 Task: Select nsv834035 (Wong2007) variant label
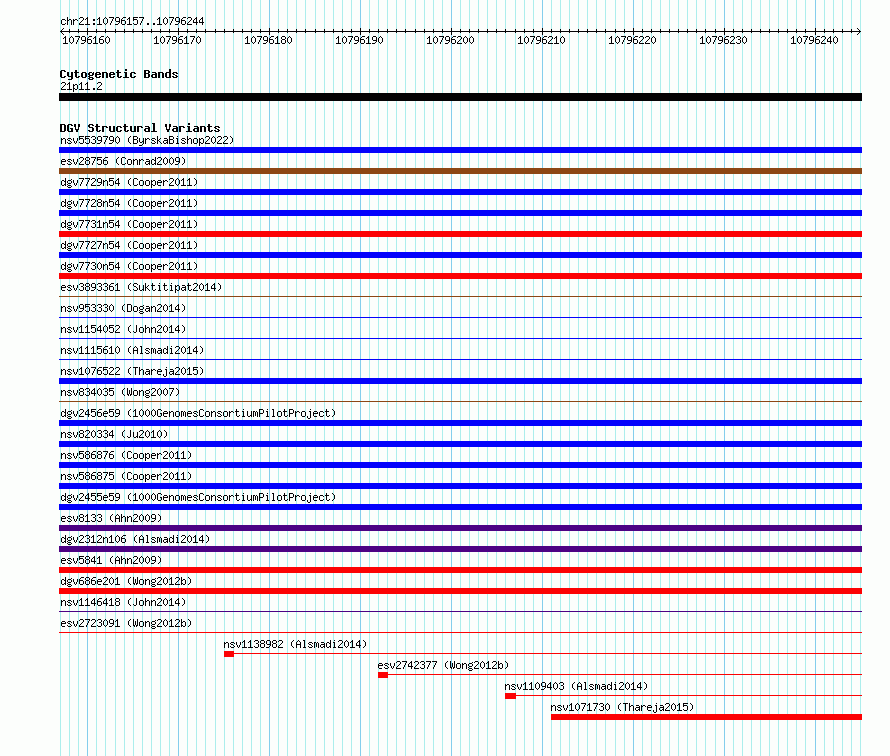(120, 392)
